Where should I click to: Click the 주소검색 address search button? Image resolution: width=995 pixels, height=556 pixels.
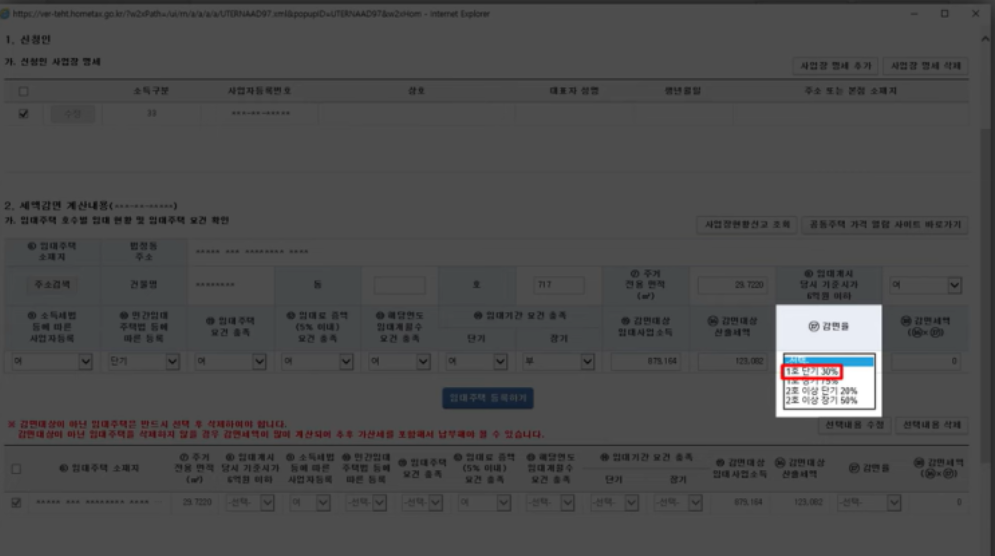click(x=52, y=284)
